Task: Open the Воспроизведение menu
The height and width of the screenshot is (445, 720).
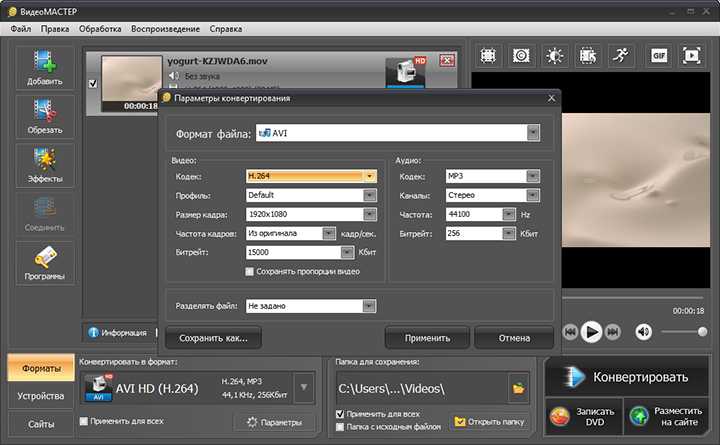Action: pos(165,28)
